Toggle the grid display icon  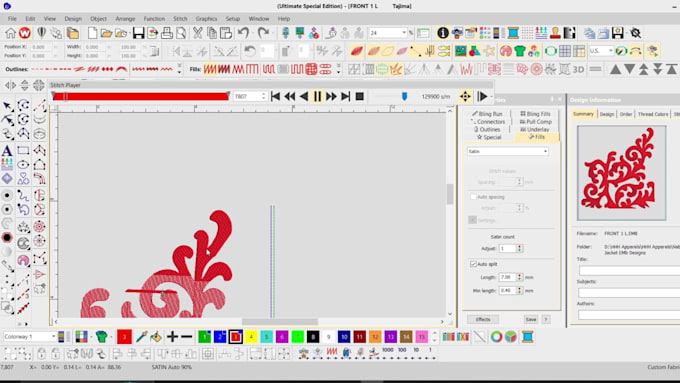[565, 51]
